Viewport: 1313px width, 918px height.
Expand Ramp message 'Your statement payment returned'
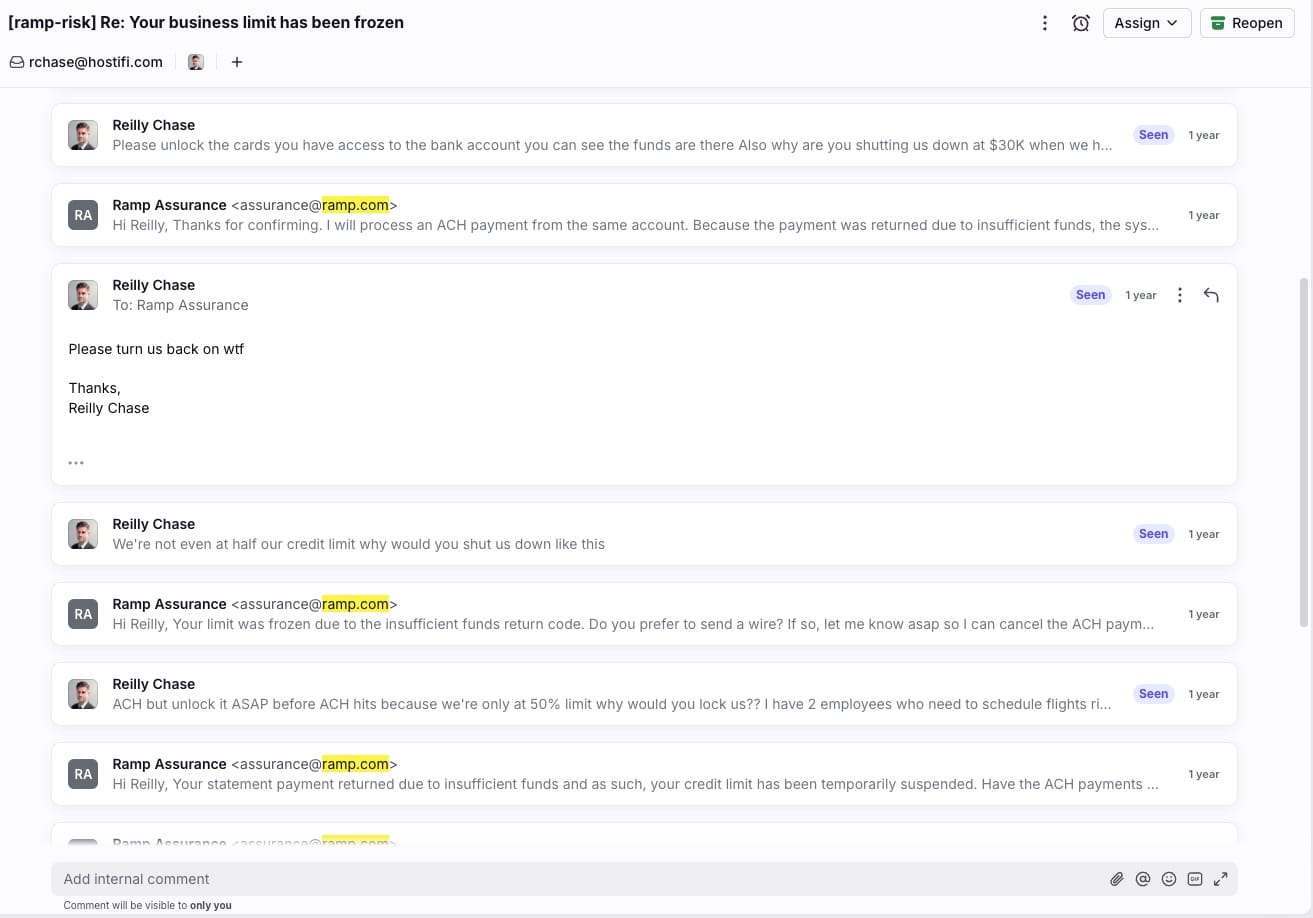pyautogui.click(x=644, y=774)
